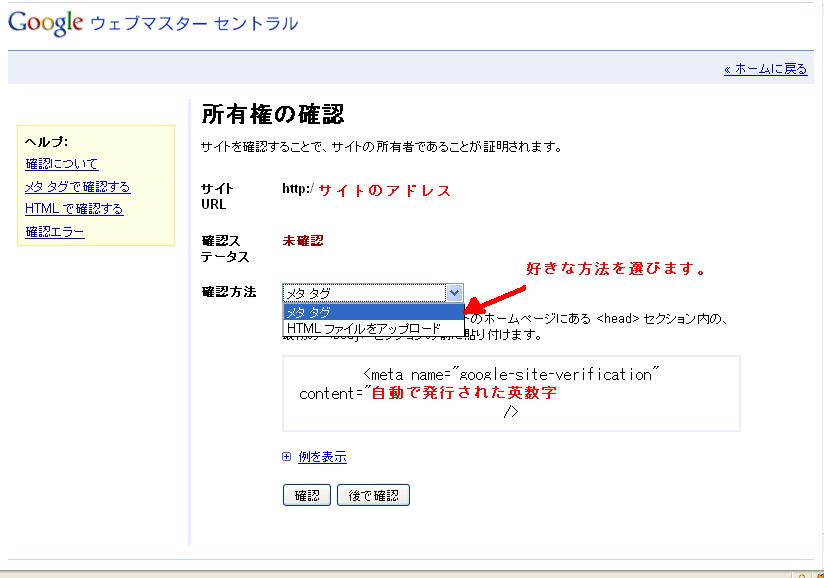Open the 確認について help link
This screenshot has height=578, width=824.
coord(61,163)
